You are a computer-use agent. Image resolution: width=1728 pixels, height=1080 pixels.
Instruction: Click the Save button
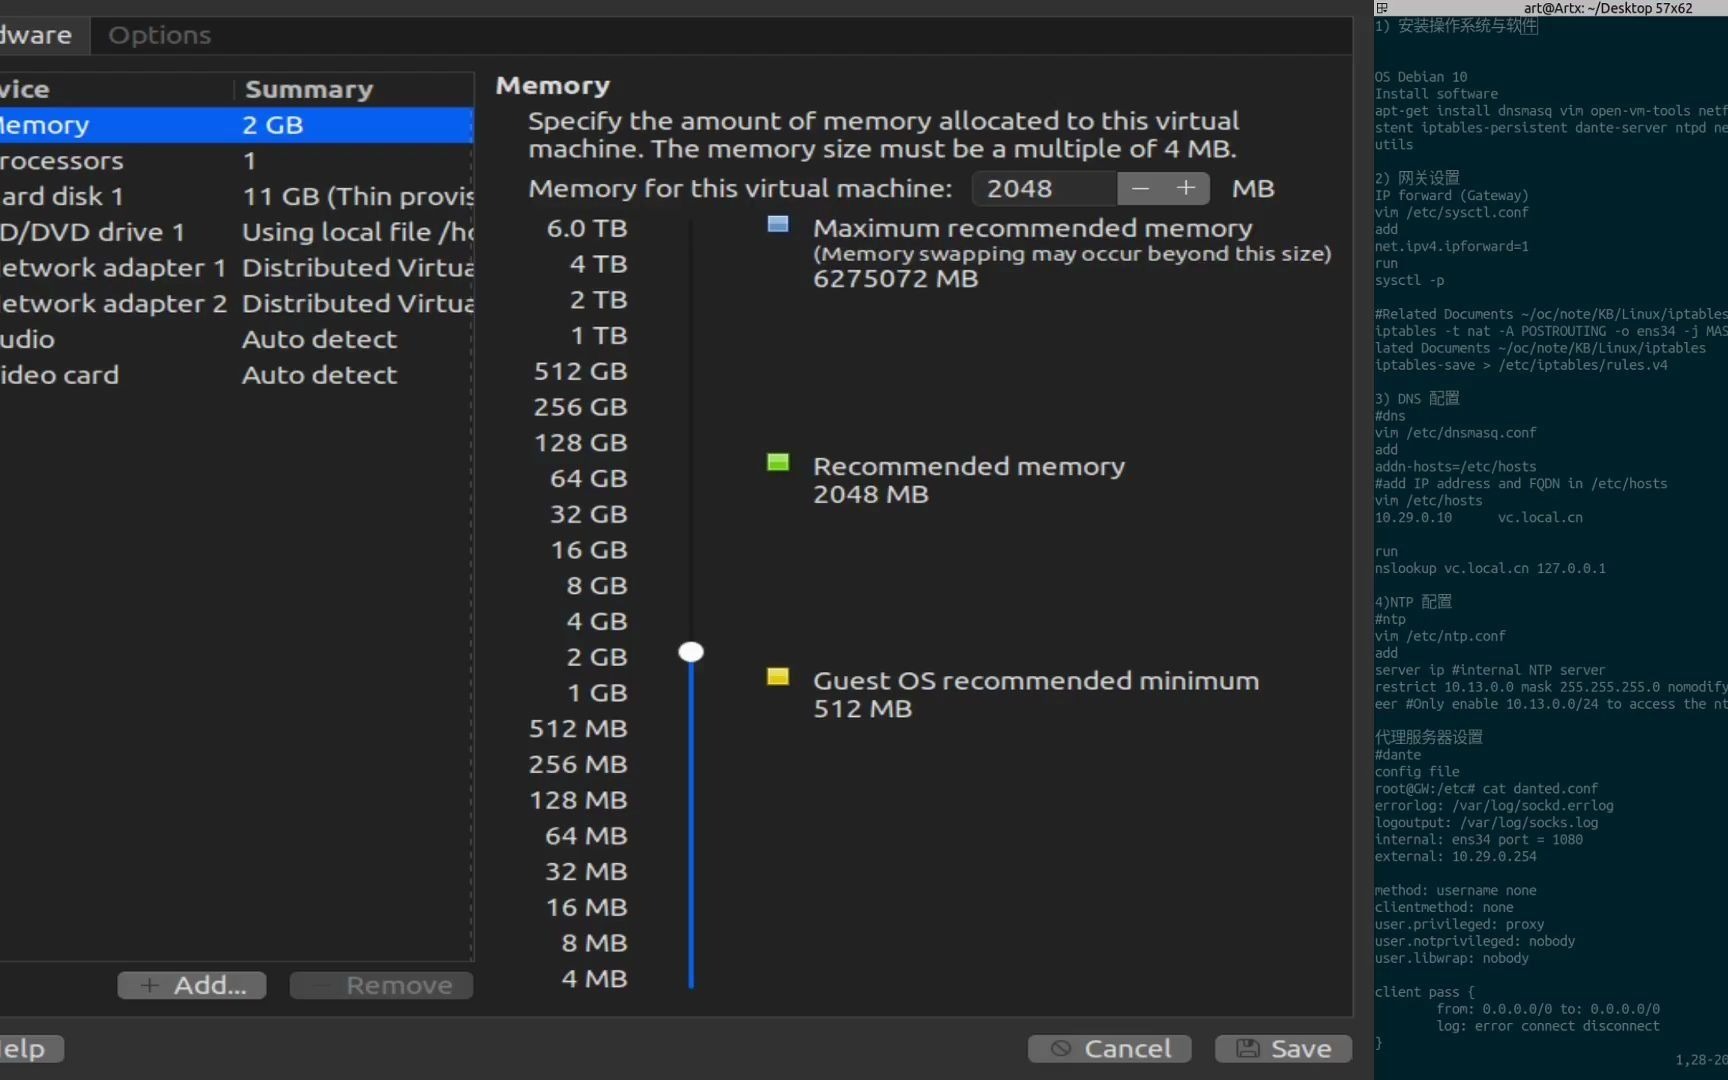click(1283, 1048)
